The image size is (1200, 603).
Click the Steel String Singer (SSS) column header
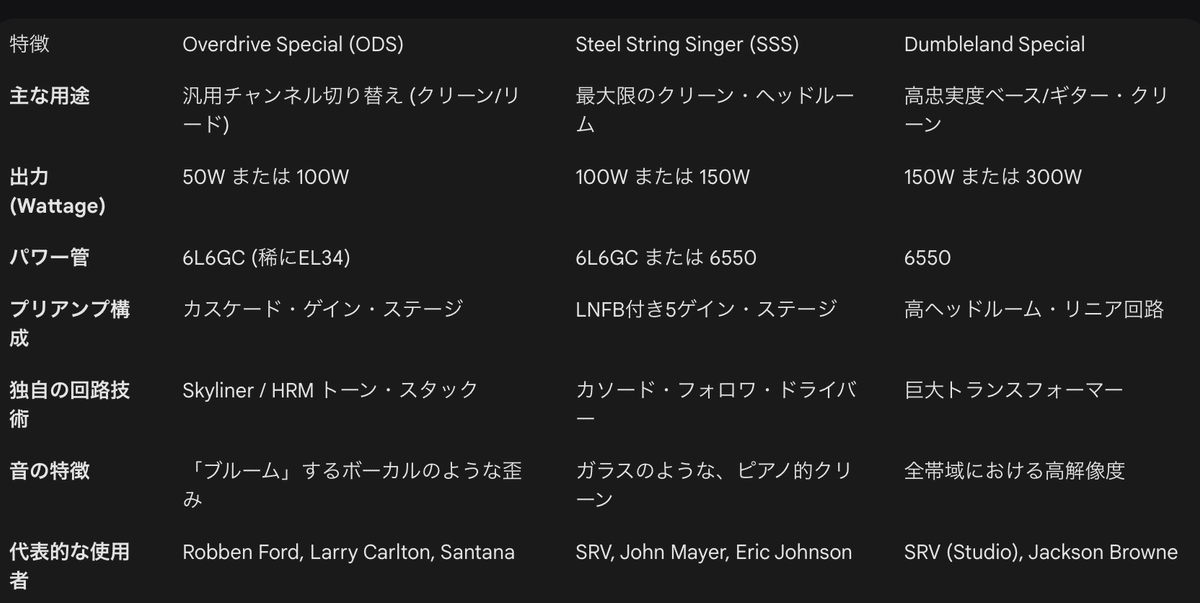pos(687,45)
